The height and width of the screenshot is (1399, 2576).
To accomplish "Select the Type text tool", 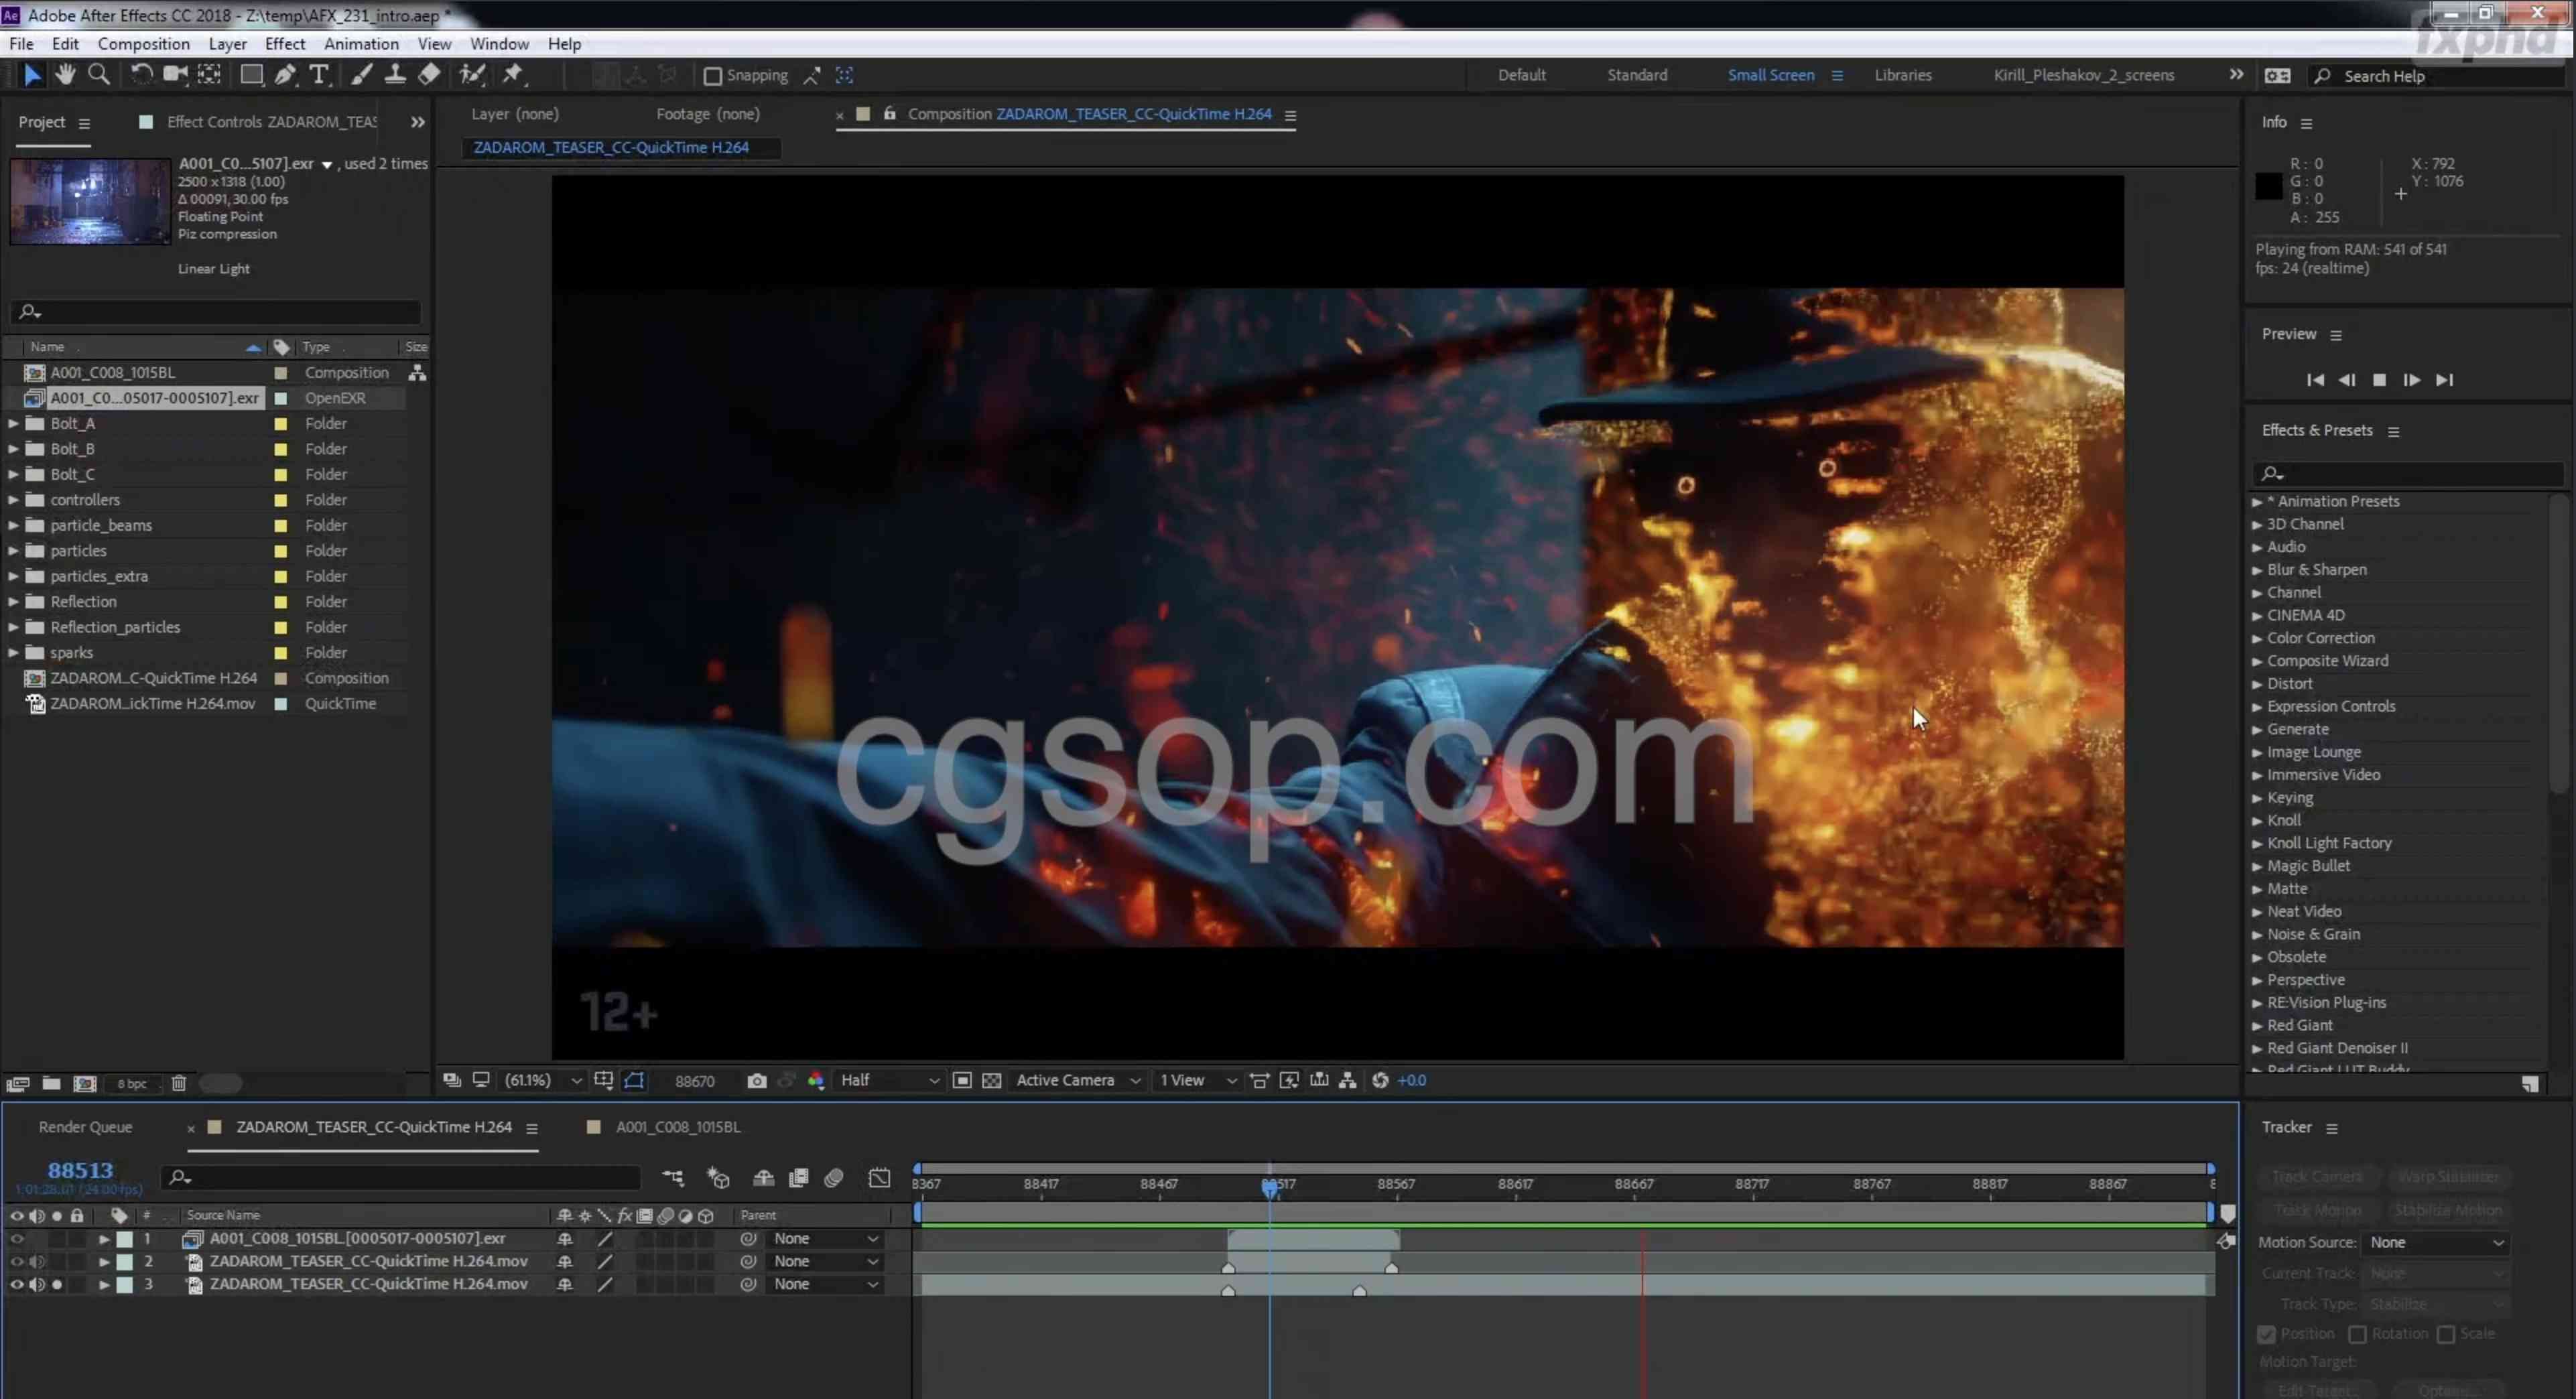I will coord(318,74).
